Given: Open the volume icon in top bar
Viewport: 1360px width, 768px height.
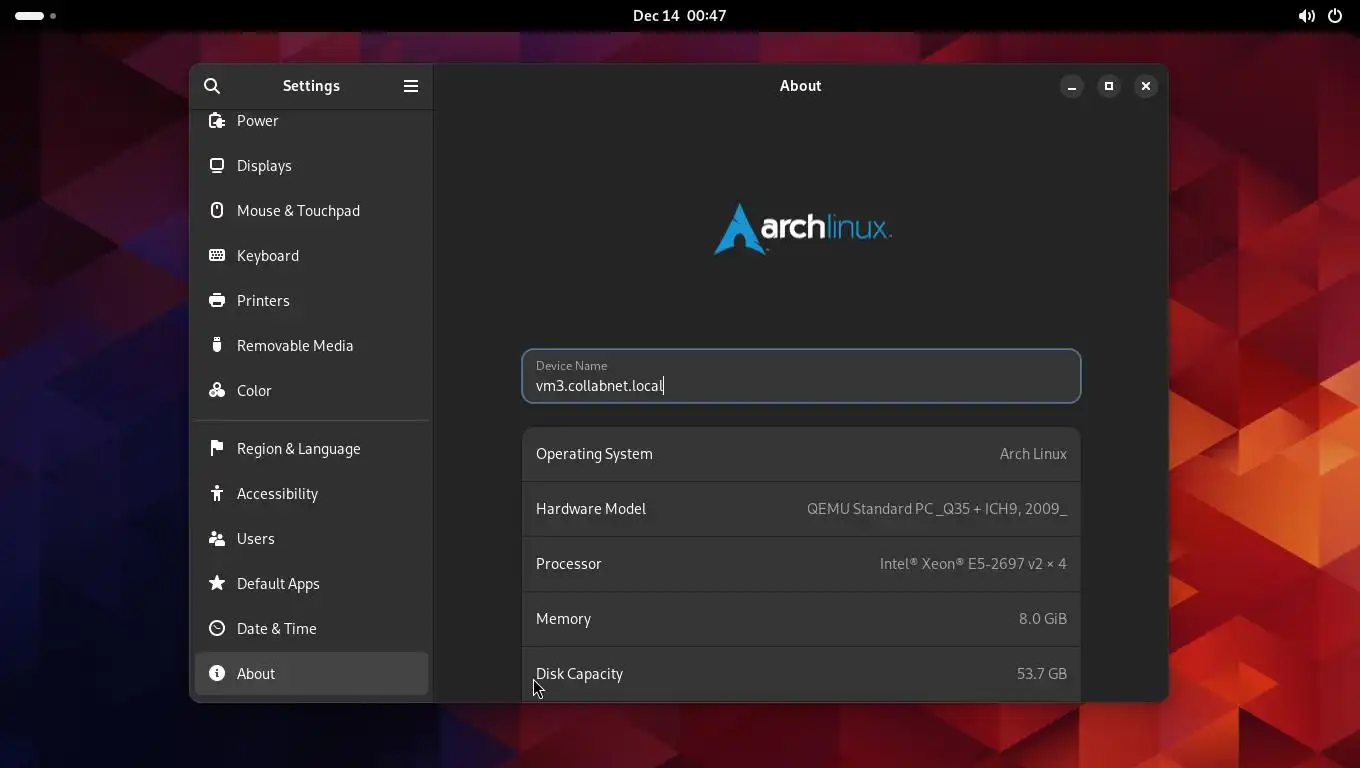Looking at the screenshot, I should coord(1306,16).
